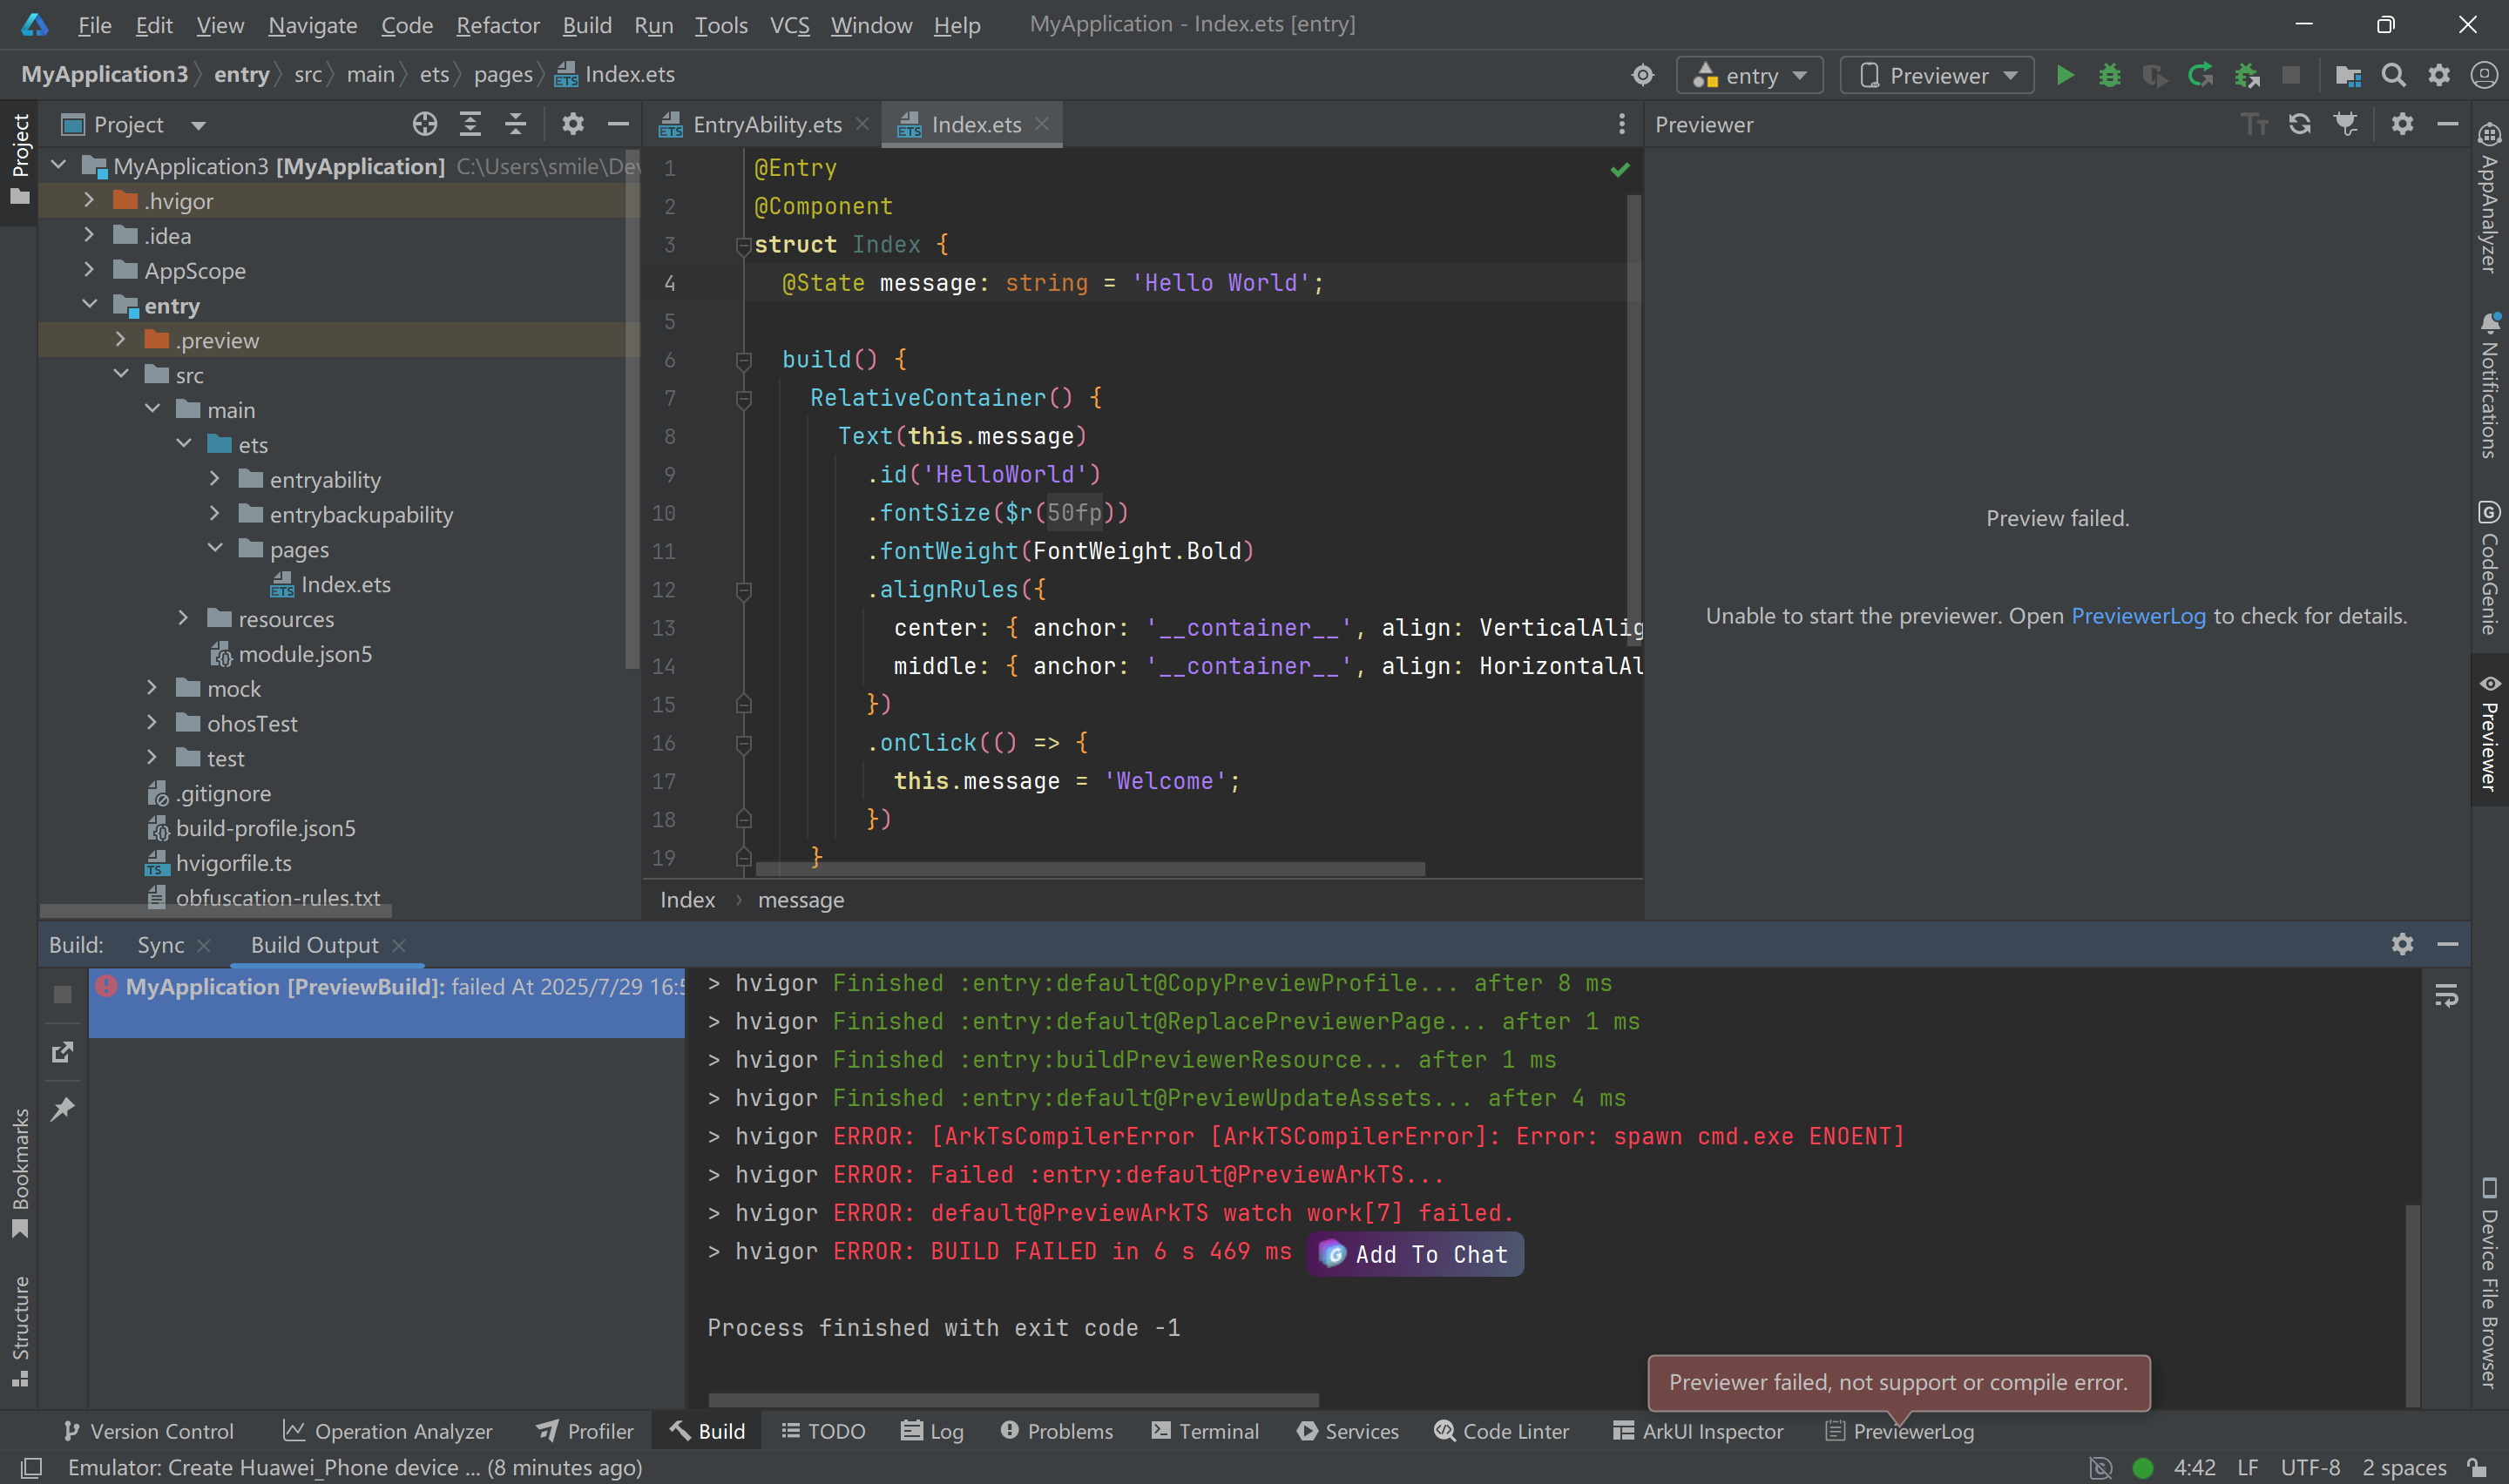
Task: Click the editor horizontal scrollbar
Action: click(1090, 869)
